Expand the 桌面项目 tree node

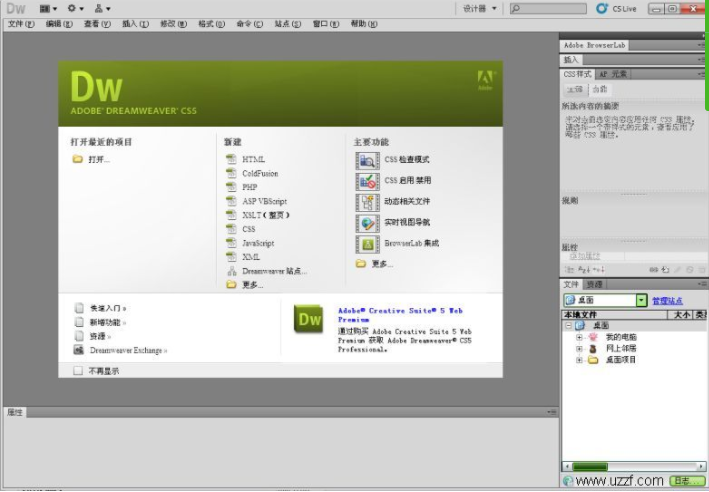point(579,360)
